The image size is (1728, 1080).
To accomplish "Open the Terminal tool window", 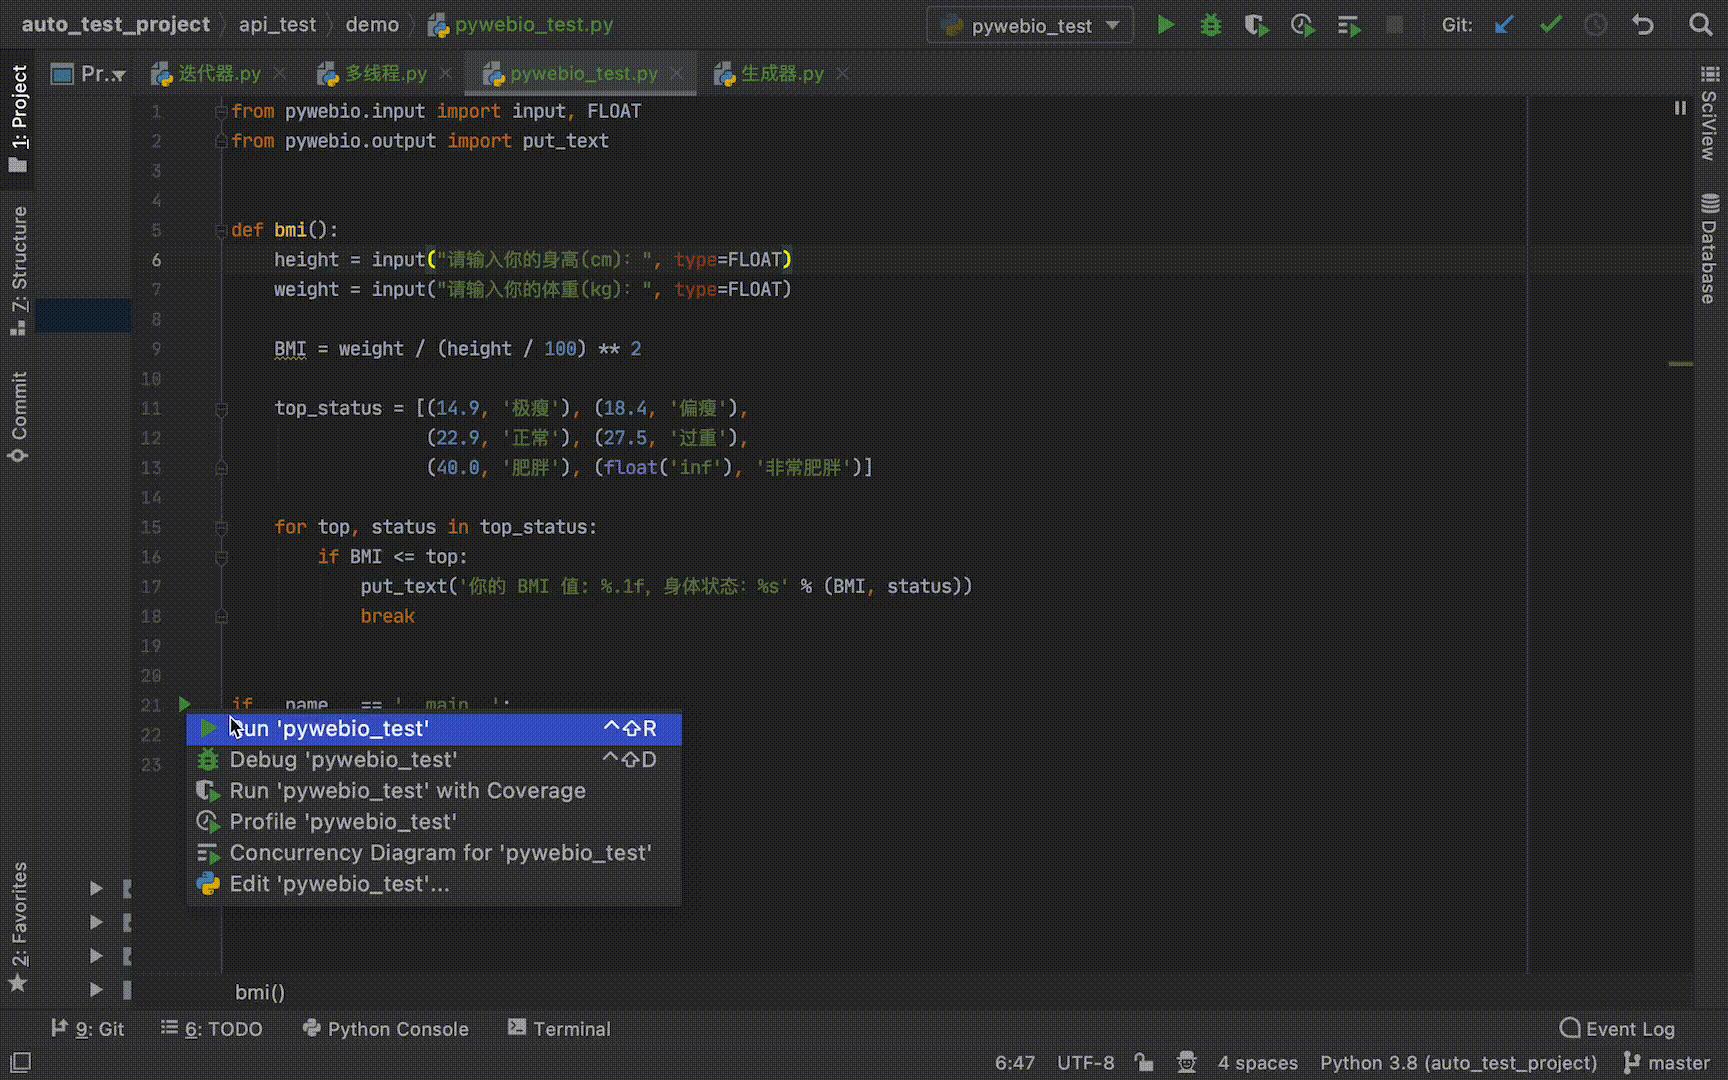I will coord(571,1029).
